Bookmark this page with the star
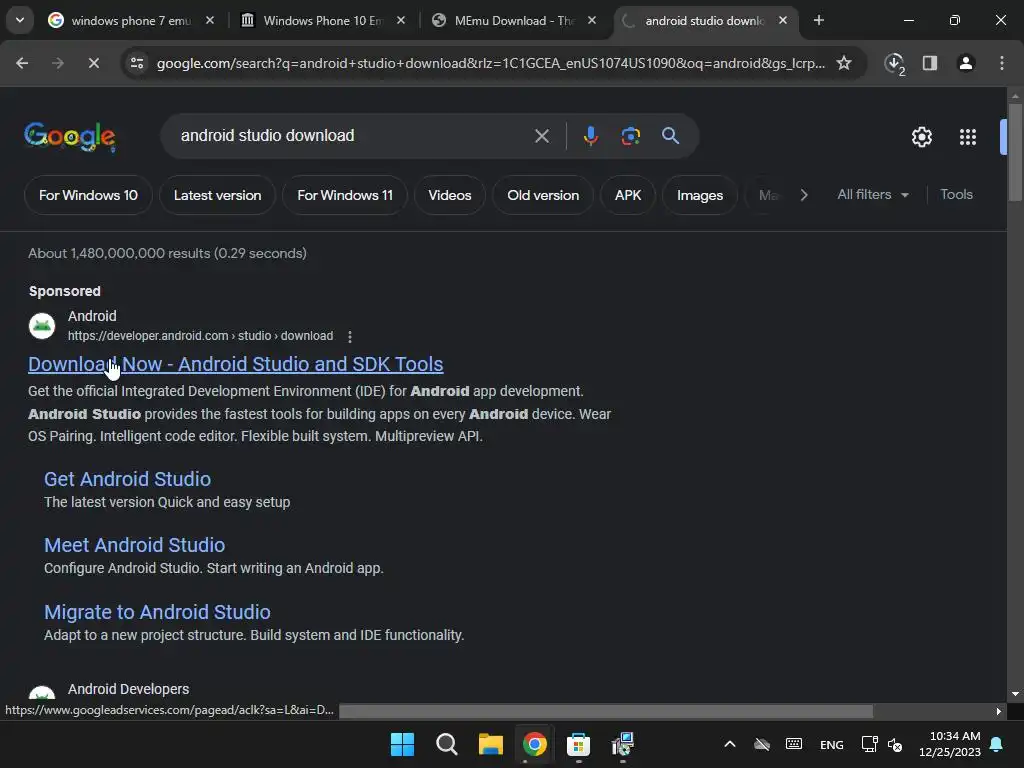This screenshot has width=1024, height=768. pyautogui.click(x=844, y=63)
